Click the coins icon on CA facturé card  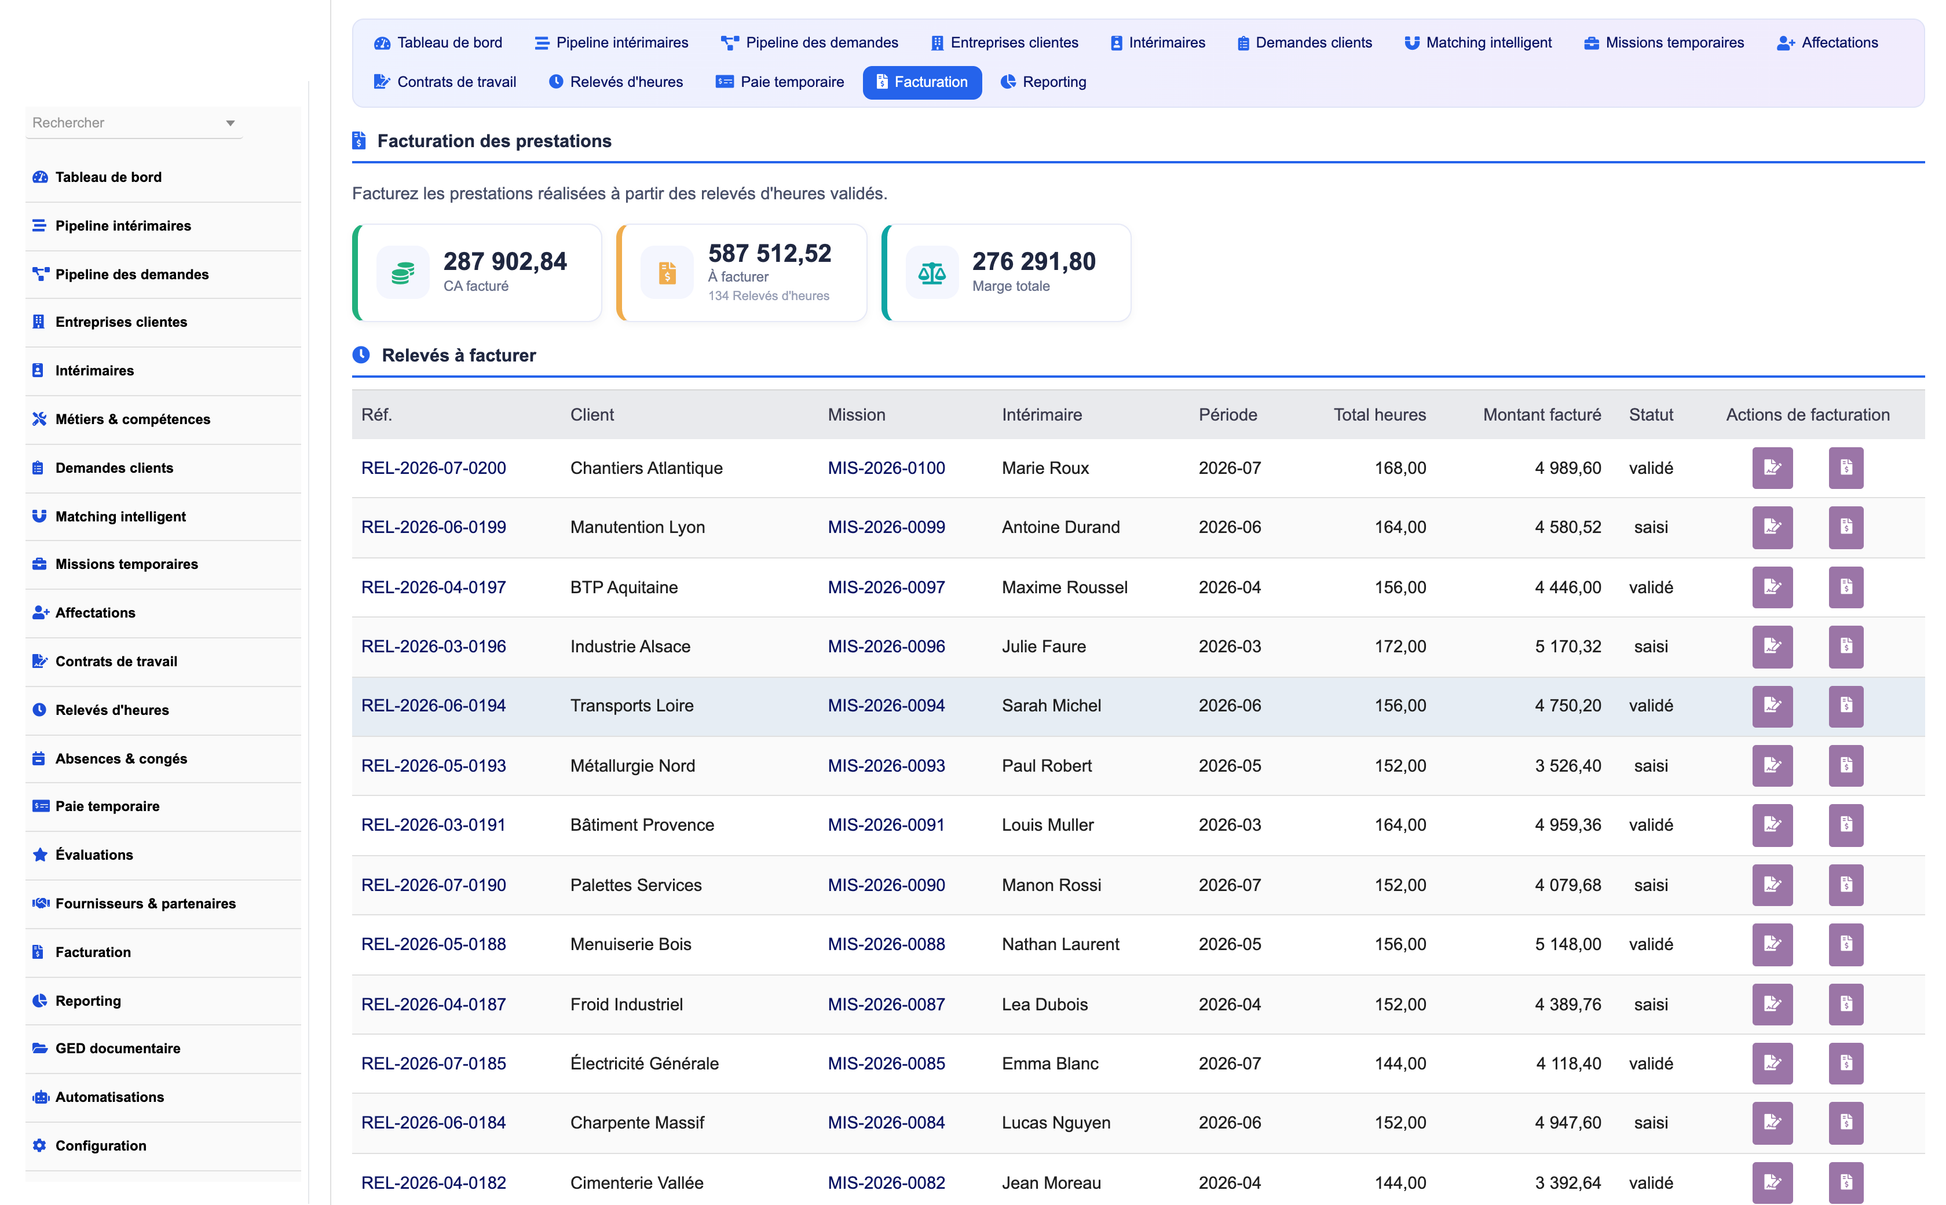pyautogui.click(x=403, y=272)
